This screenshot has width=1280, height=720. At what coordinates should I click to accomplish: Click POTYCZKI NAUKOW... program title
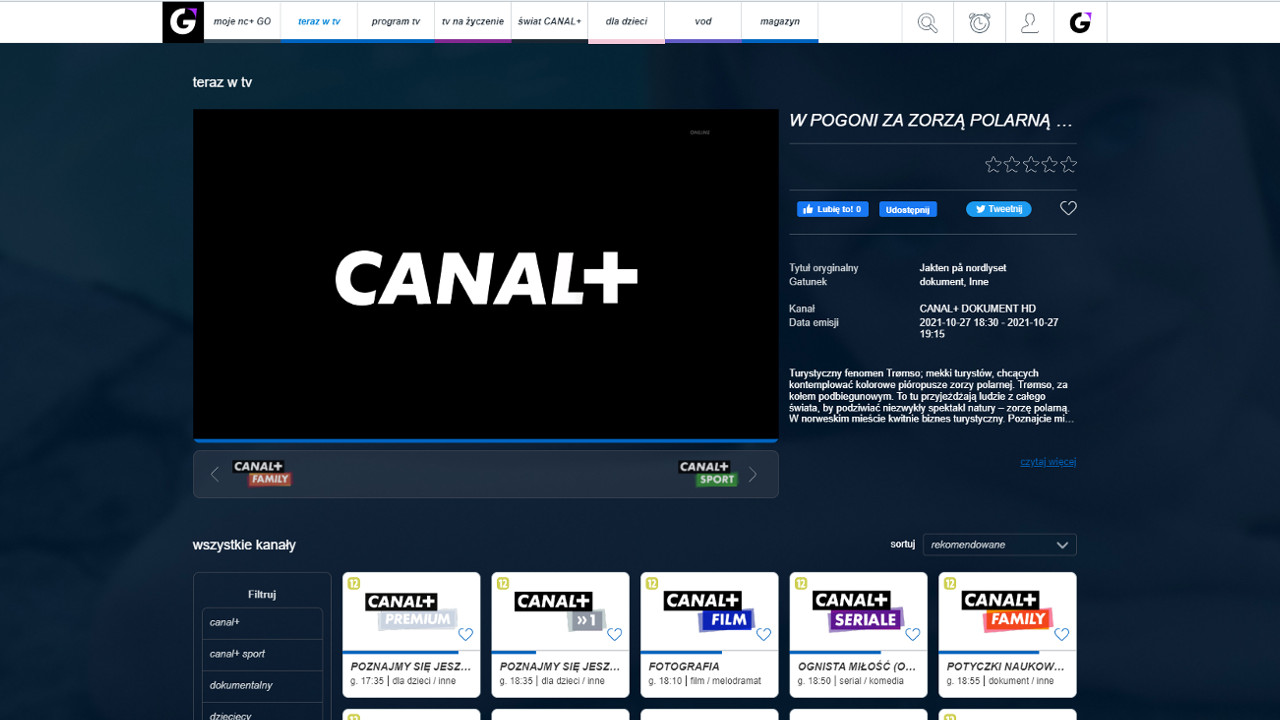point(1006,666)
